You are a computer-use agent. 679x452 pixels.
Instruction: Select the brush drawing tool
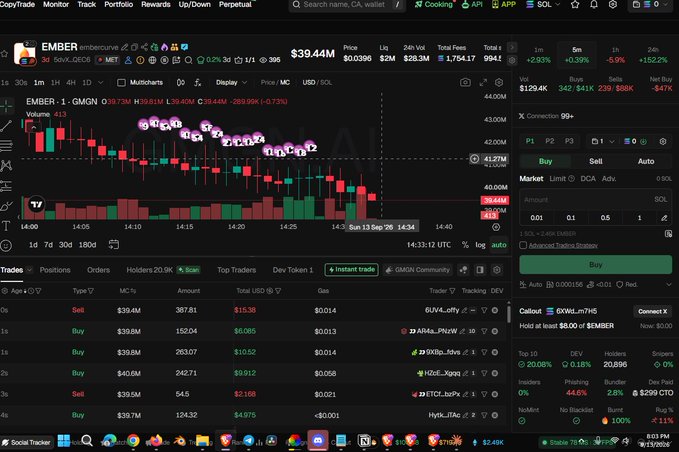[6, 206]
